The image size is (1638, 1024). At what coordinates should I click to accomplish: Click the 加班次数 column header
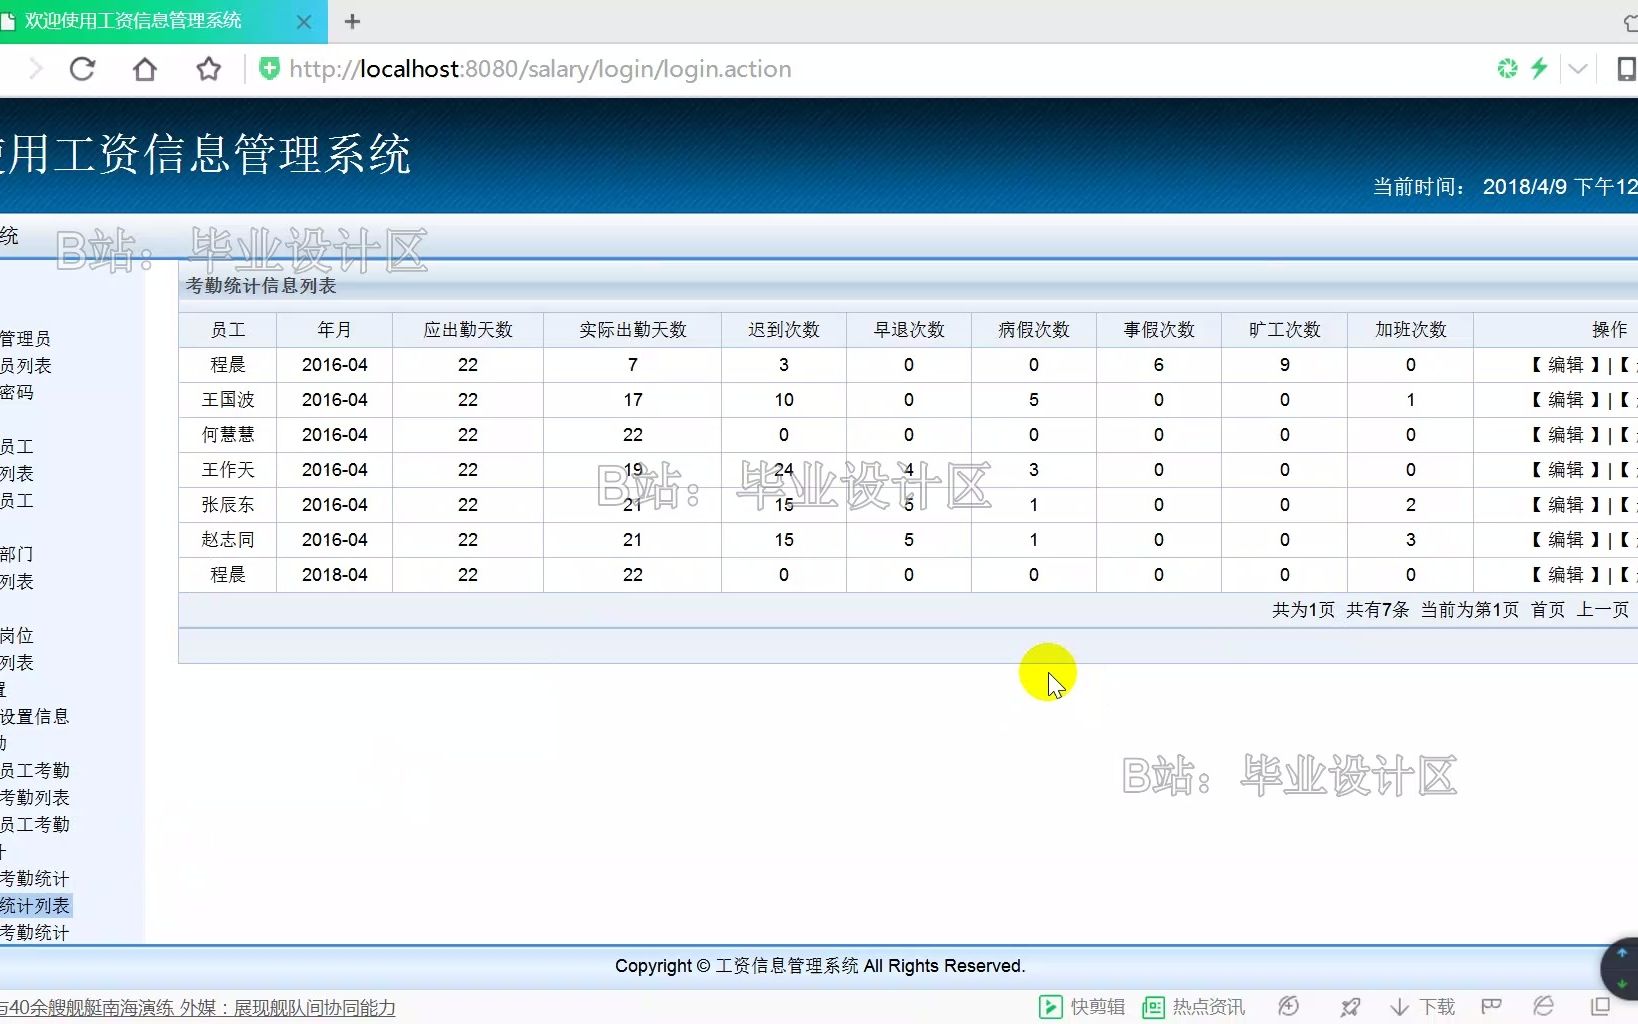[1411, 330]
